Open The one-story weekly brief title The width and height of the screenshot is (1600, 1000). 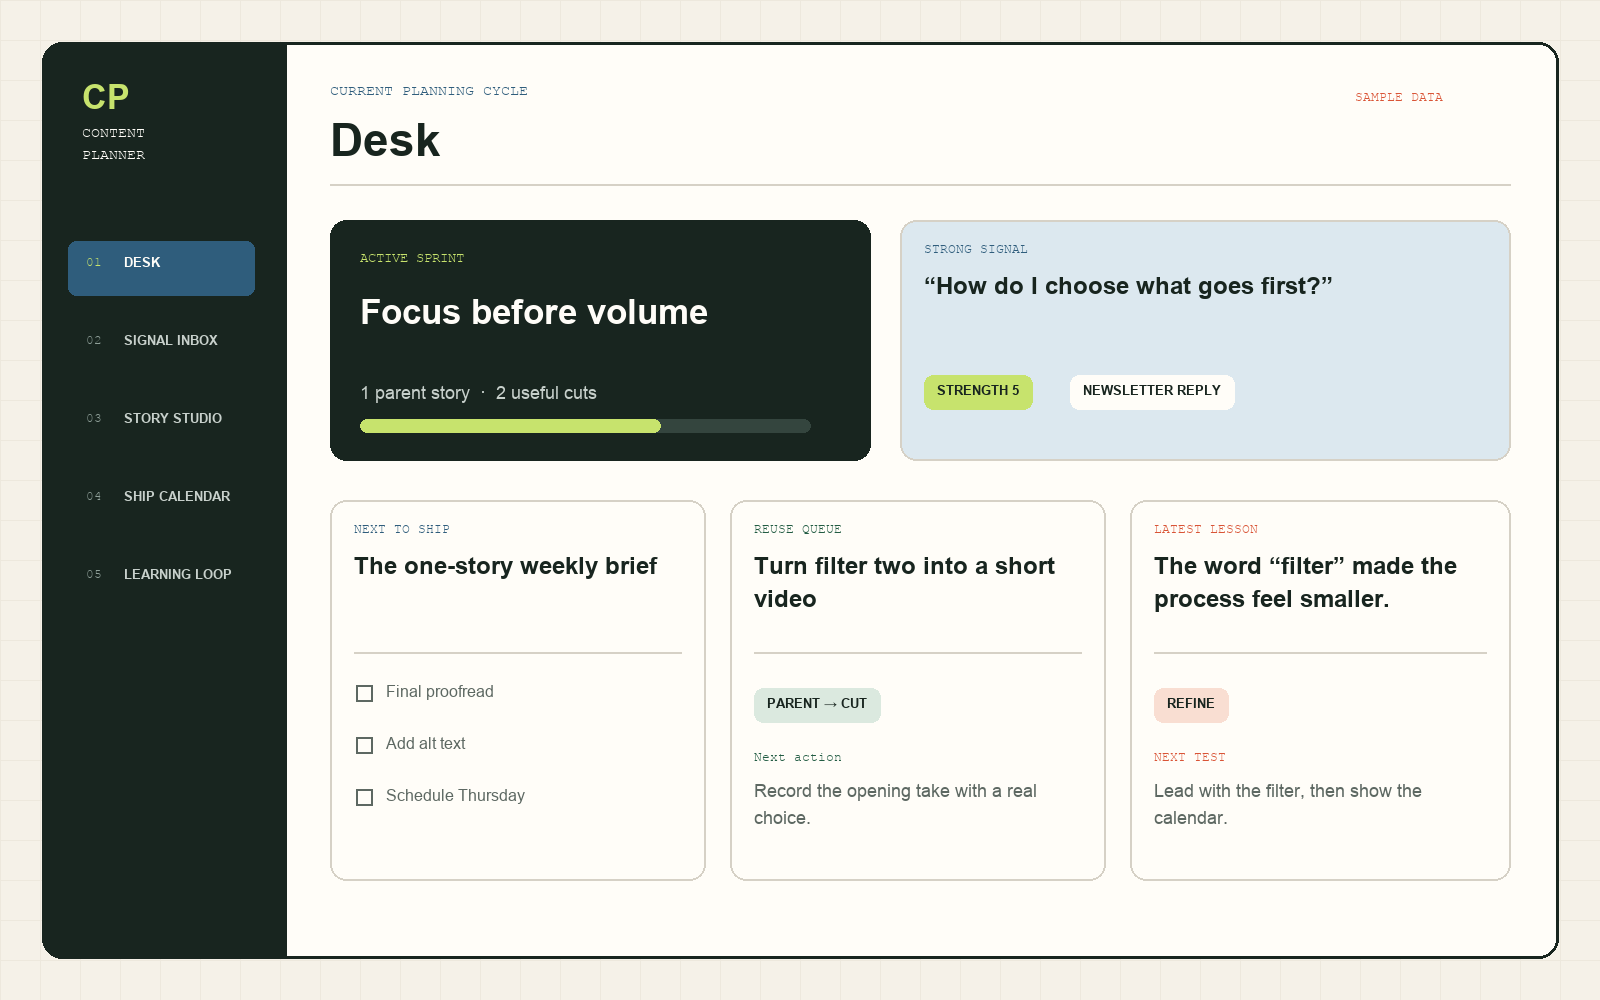tap(505, 566)
